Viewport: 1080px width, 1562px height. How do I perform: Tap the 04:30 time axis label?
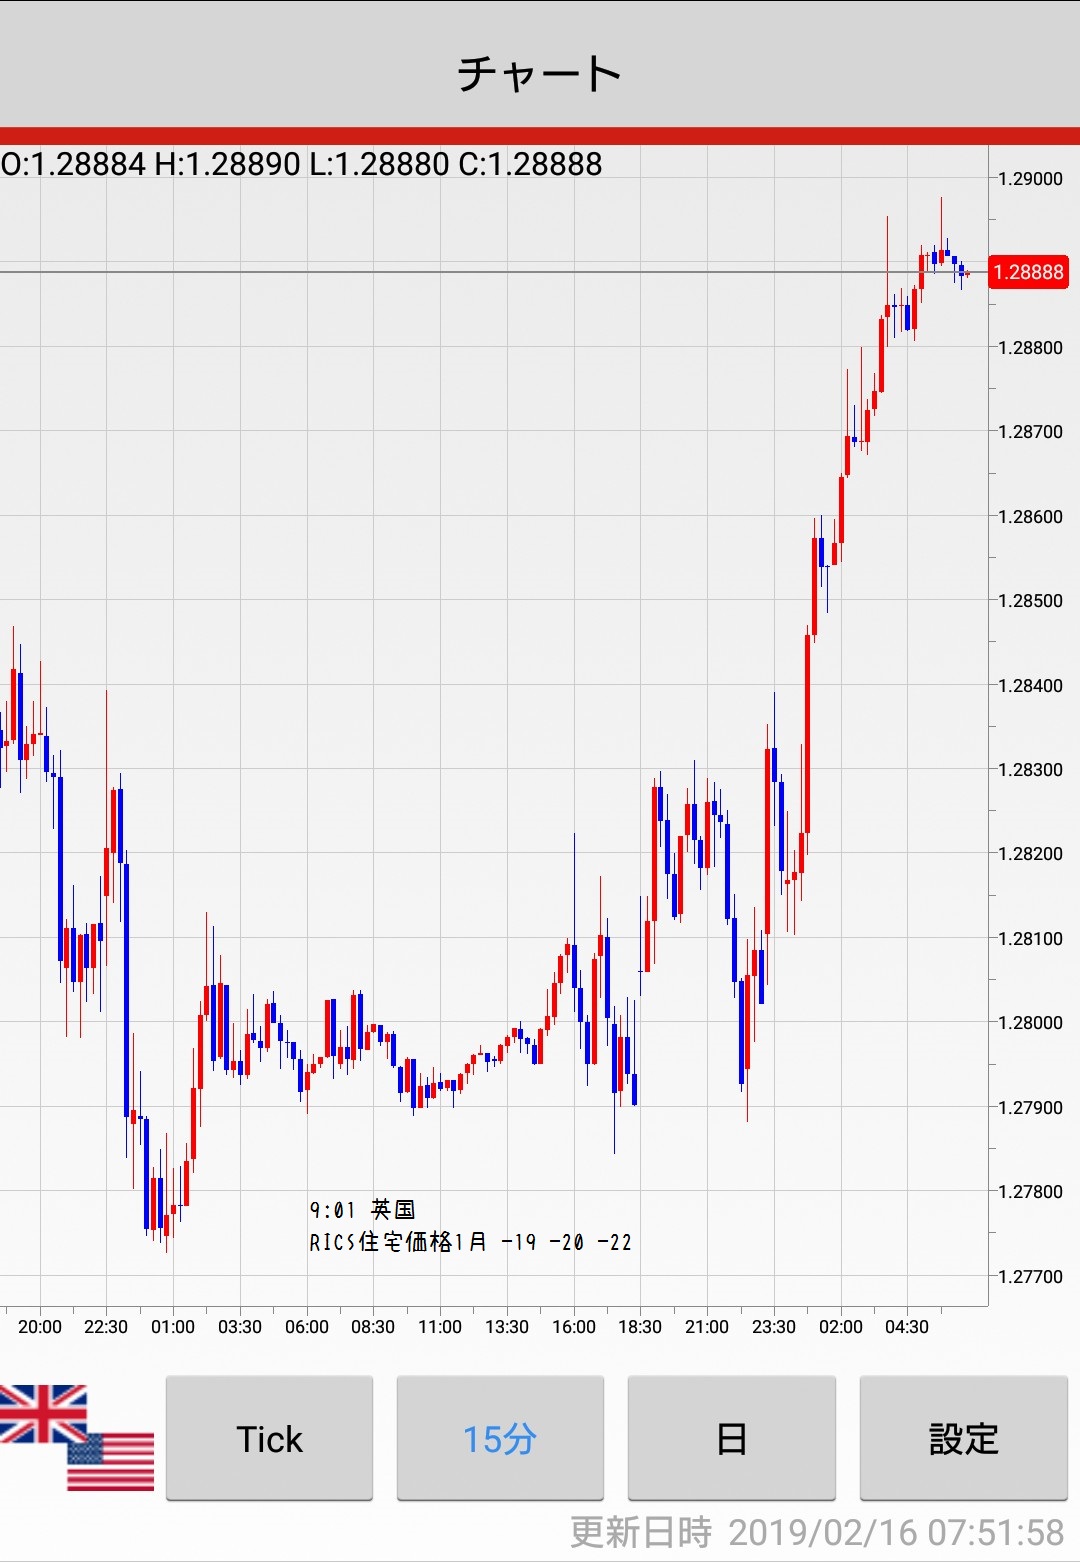click(907, 1326)
